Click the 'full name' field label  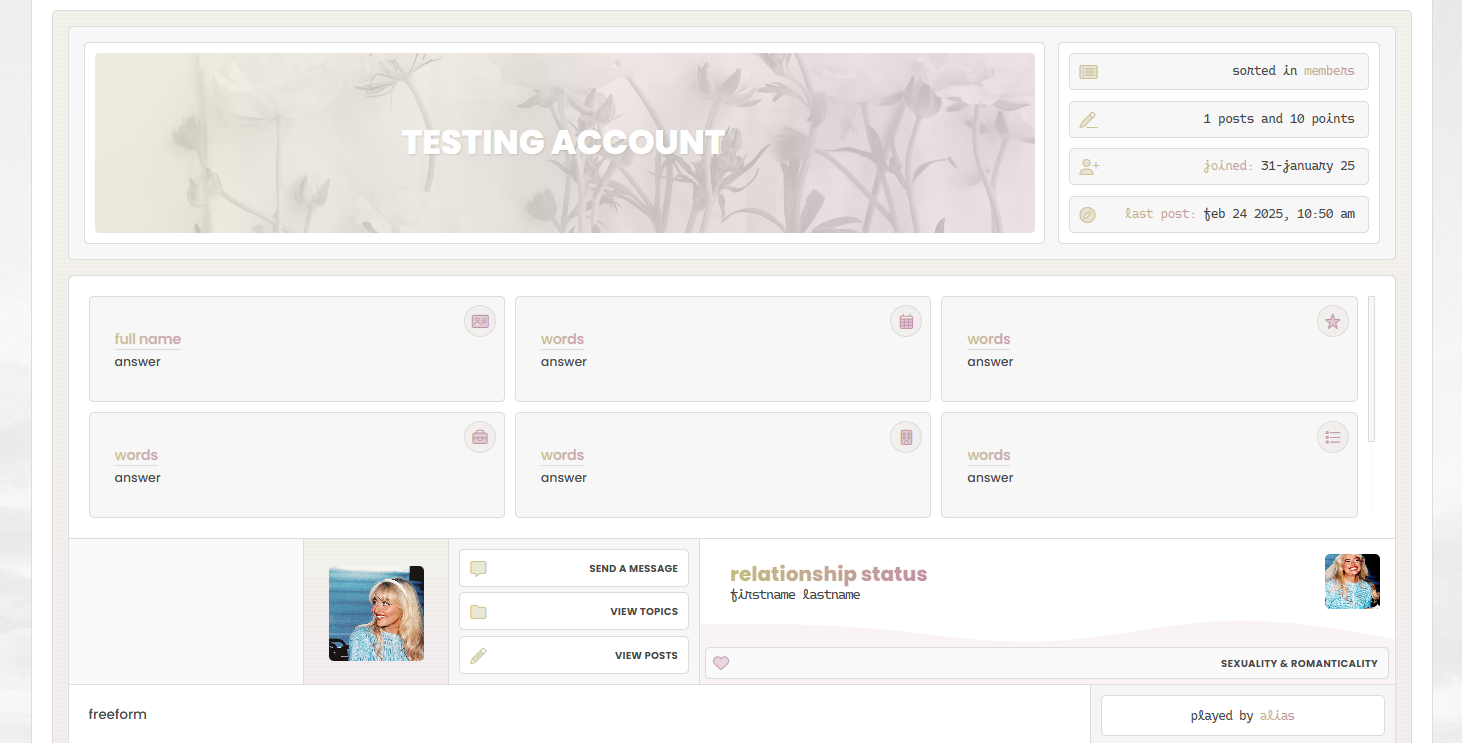click(x=148, y=339)
